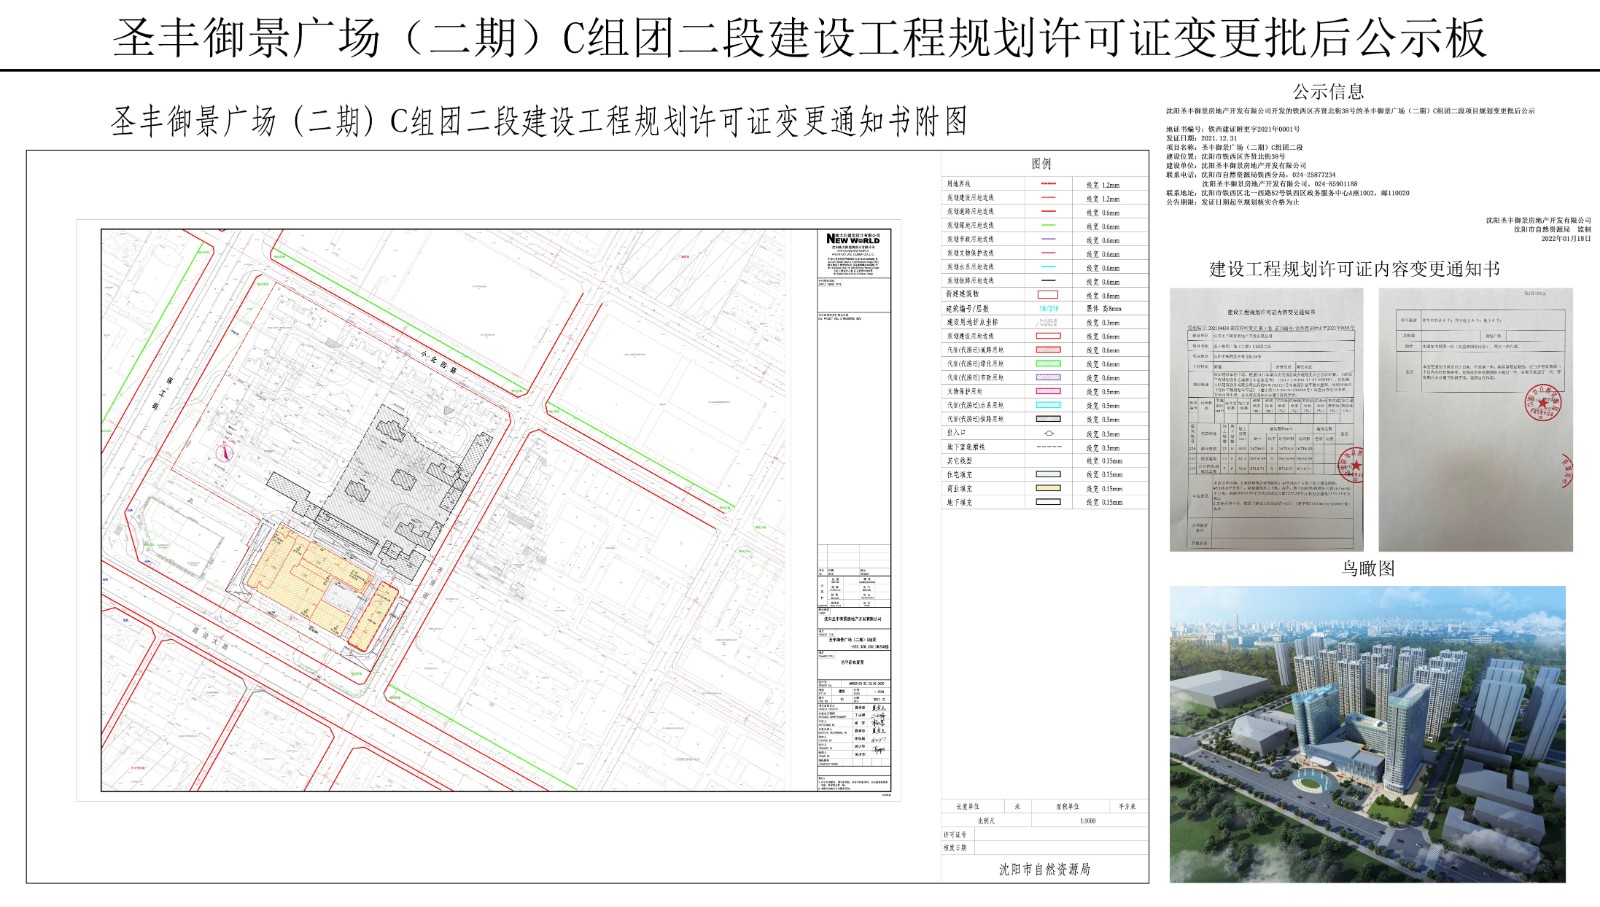Viewport: 1600px width, 907px height.
Task: Click the green hatched land-use swatch
Action: (1048, 364)
